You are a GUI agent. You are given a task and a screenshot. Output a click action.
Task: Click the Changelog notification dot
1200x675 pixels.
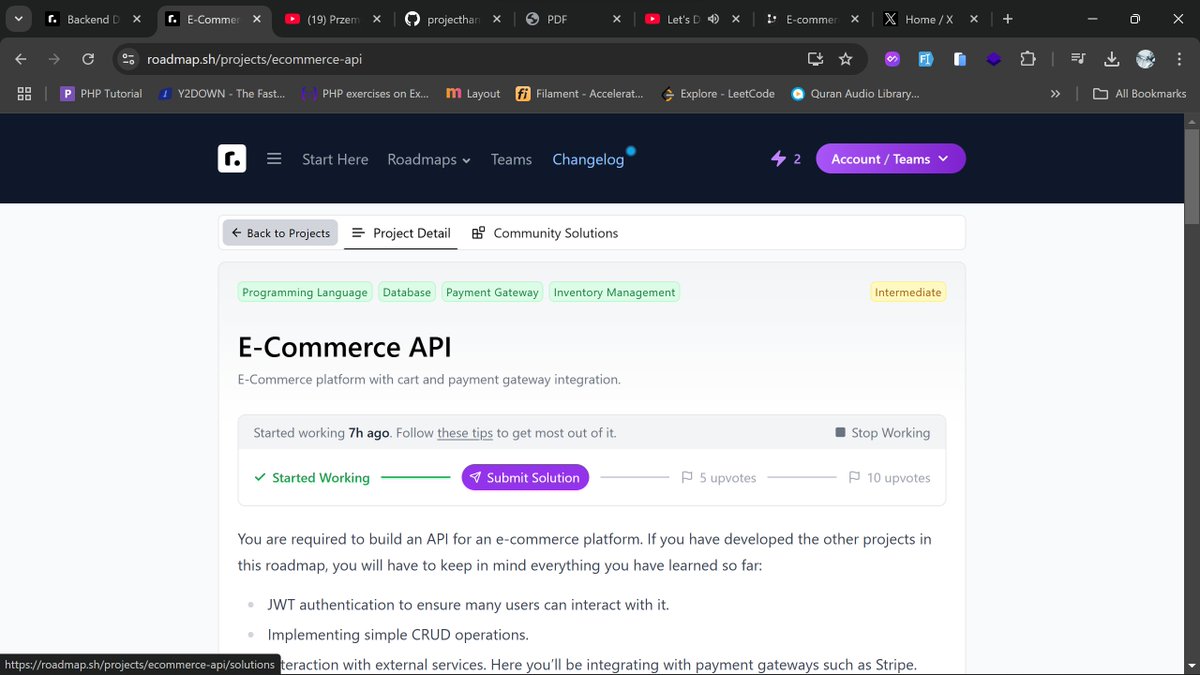(x=631, y=152)
